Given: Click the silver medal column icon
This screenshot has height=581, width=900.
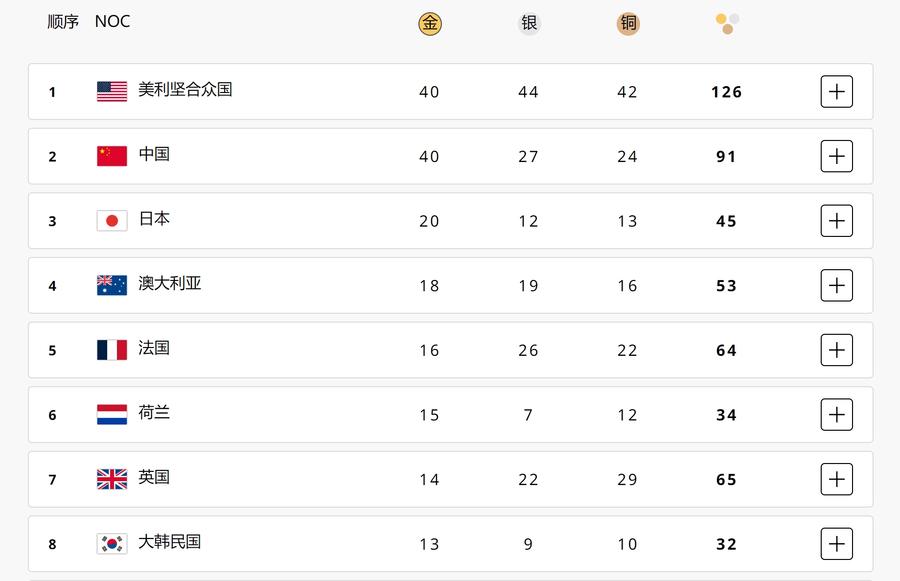Looking at the screenshot, I should 529,24.
